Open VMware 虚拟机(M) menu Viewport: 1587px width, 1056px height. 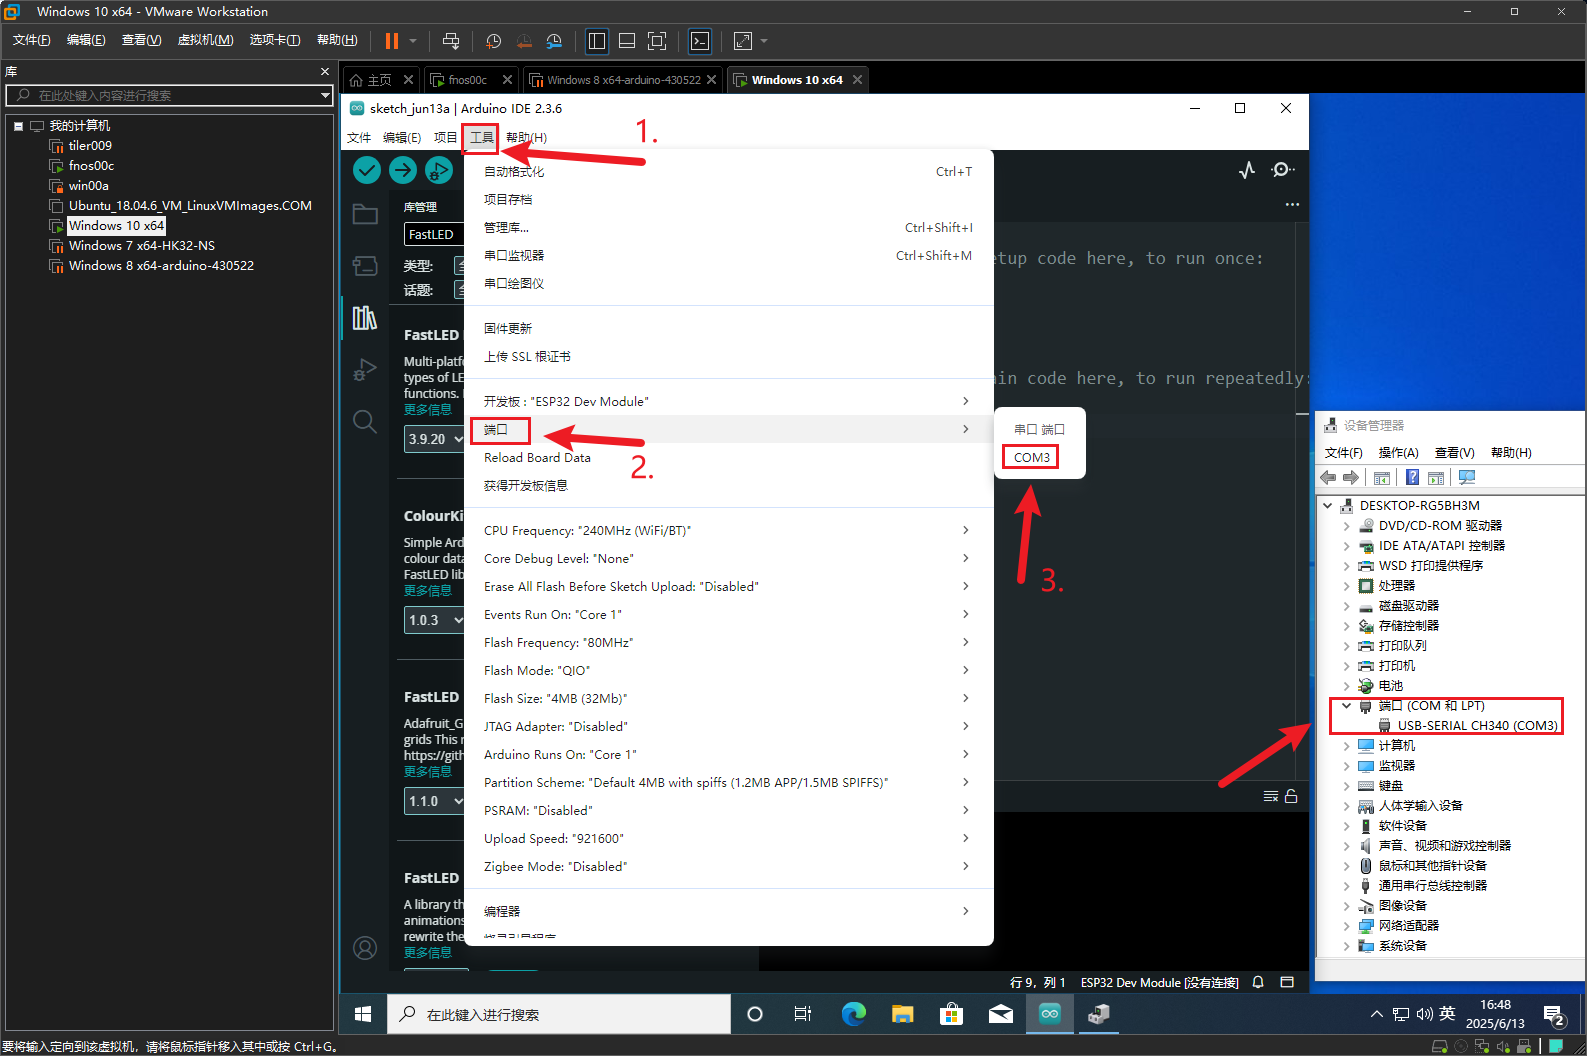pos(205,40)
